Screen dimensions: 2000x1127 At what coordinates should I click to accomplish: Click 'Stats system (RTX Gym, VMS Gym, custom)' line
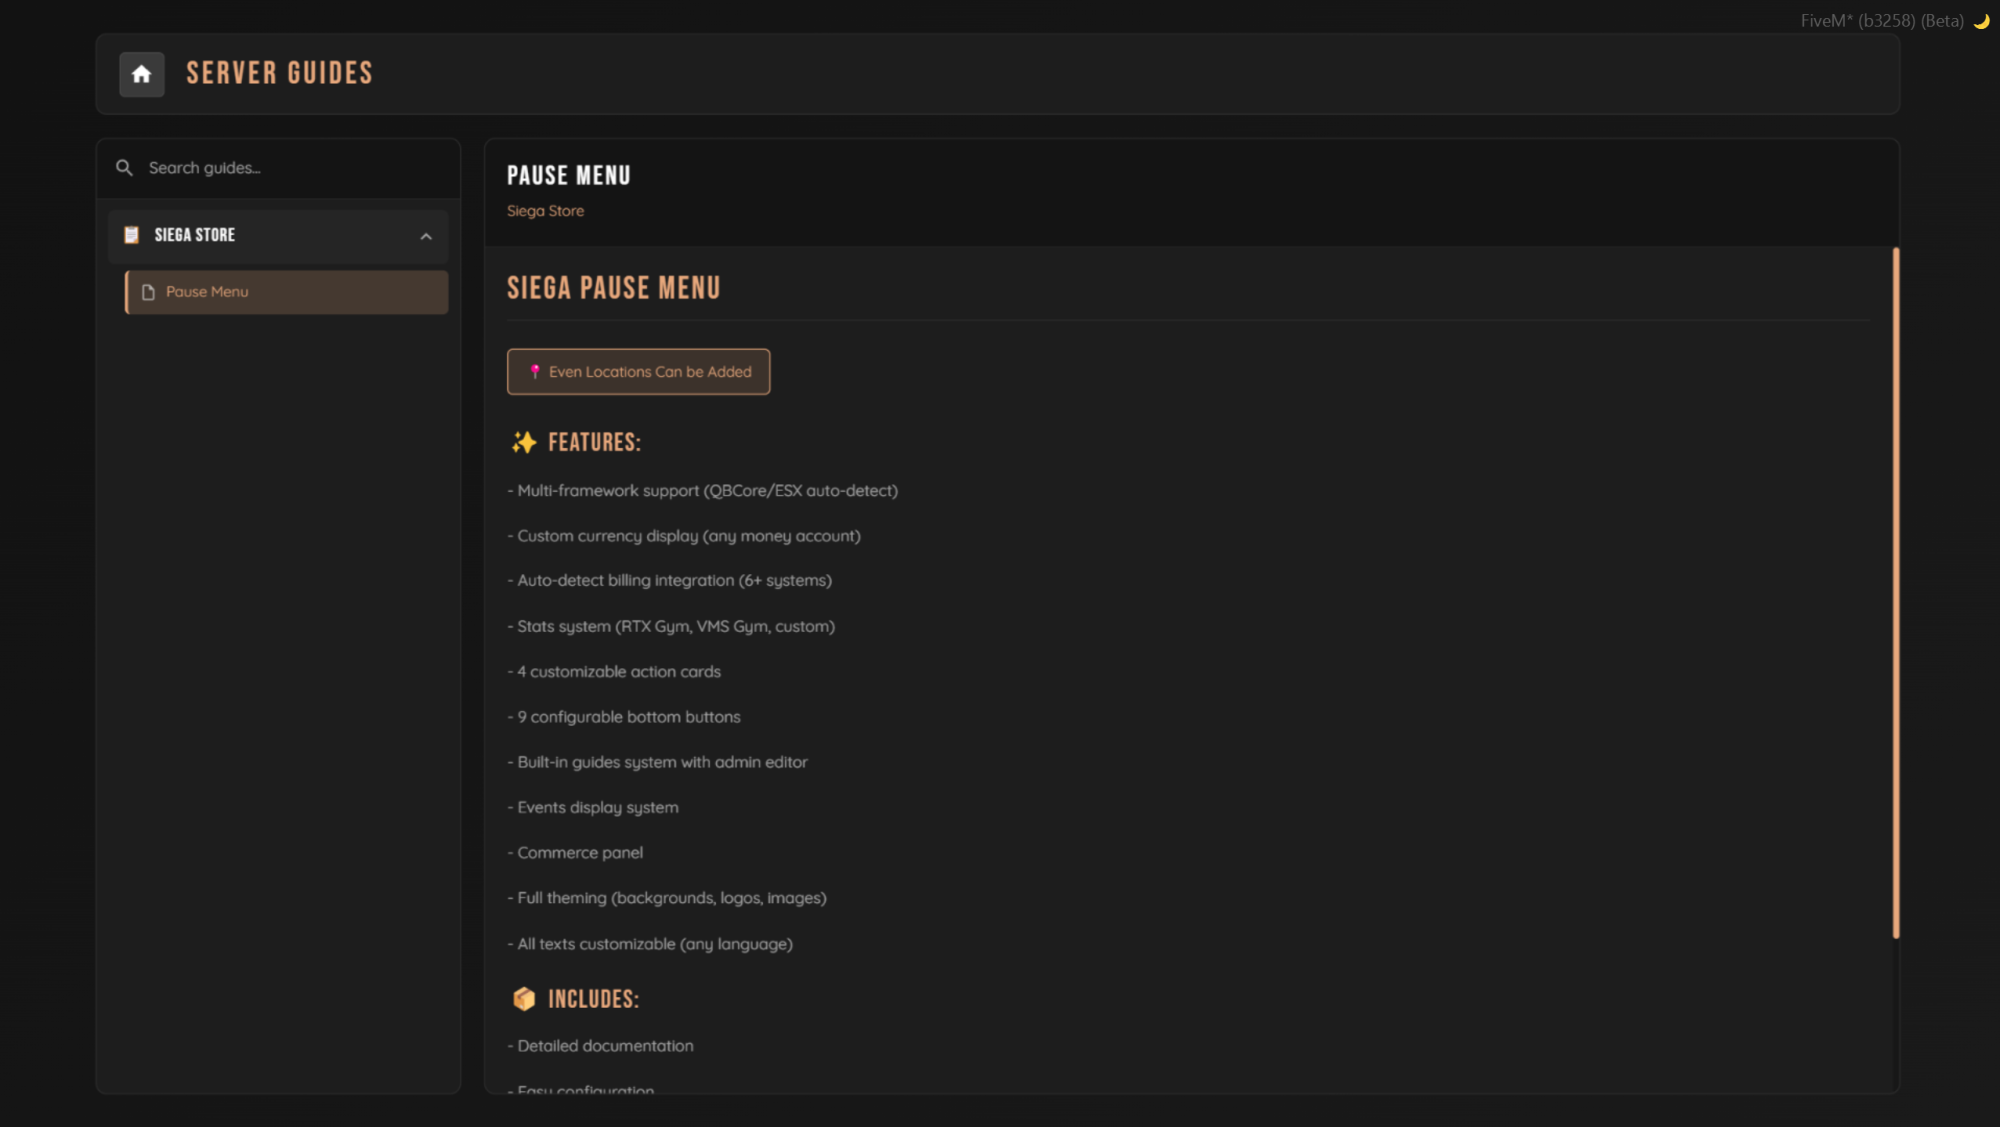click(x=671, y=627)
